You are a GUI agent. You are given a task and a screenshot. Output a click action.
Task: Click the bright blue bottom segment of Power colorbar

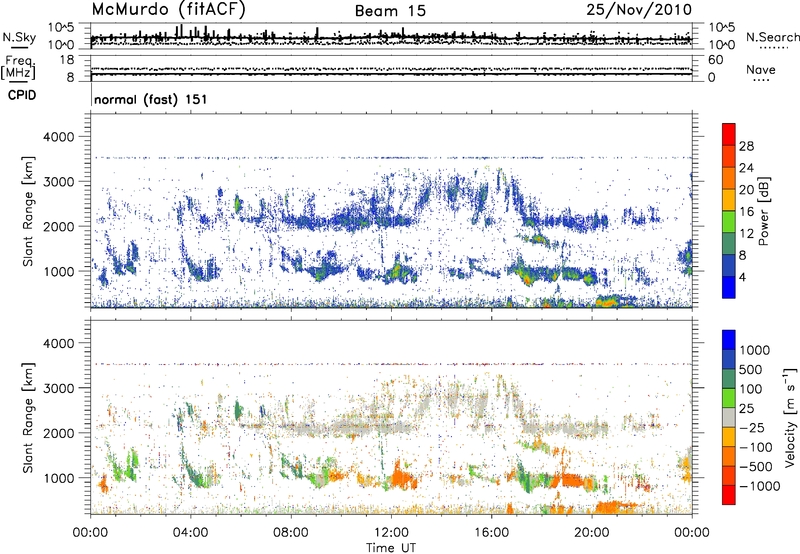point(729,288)
